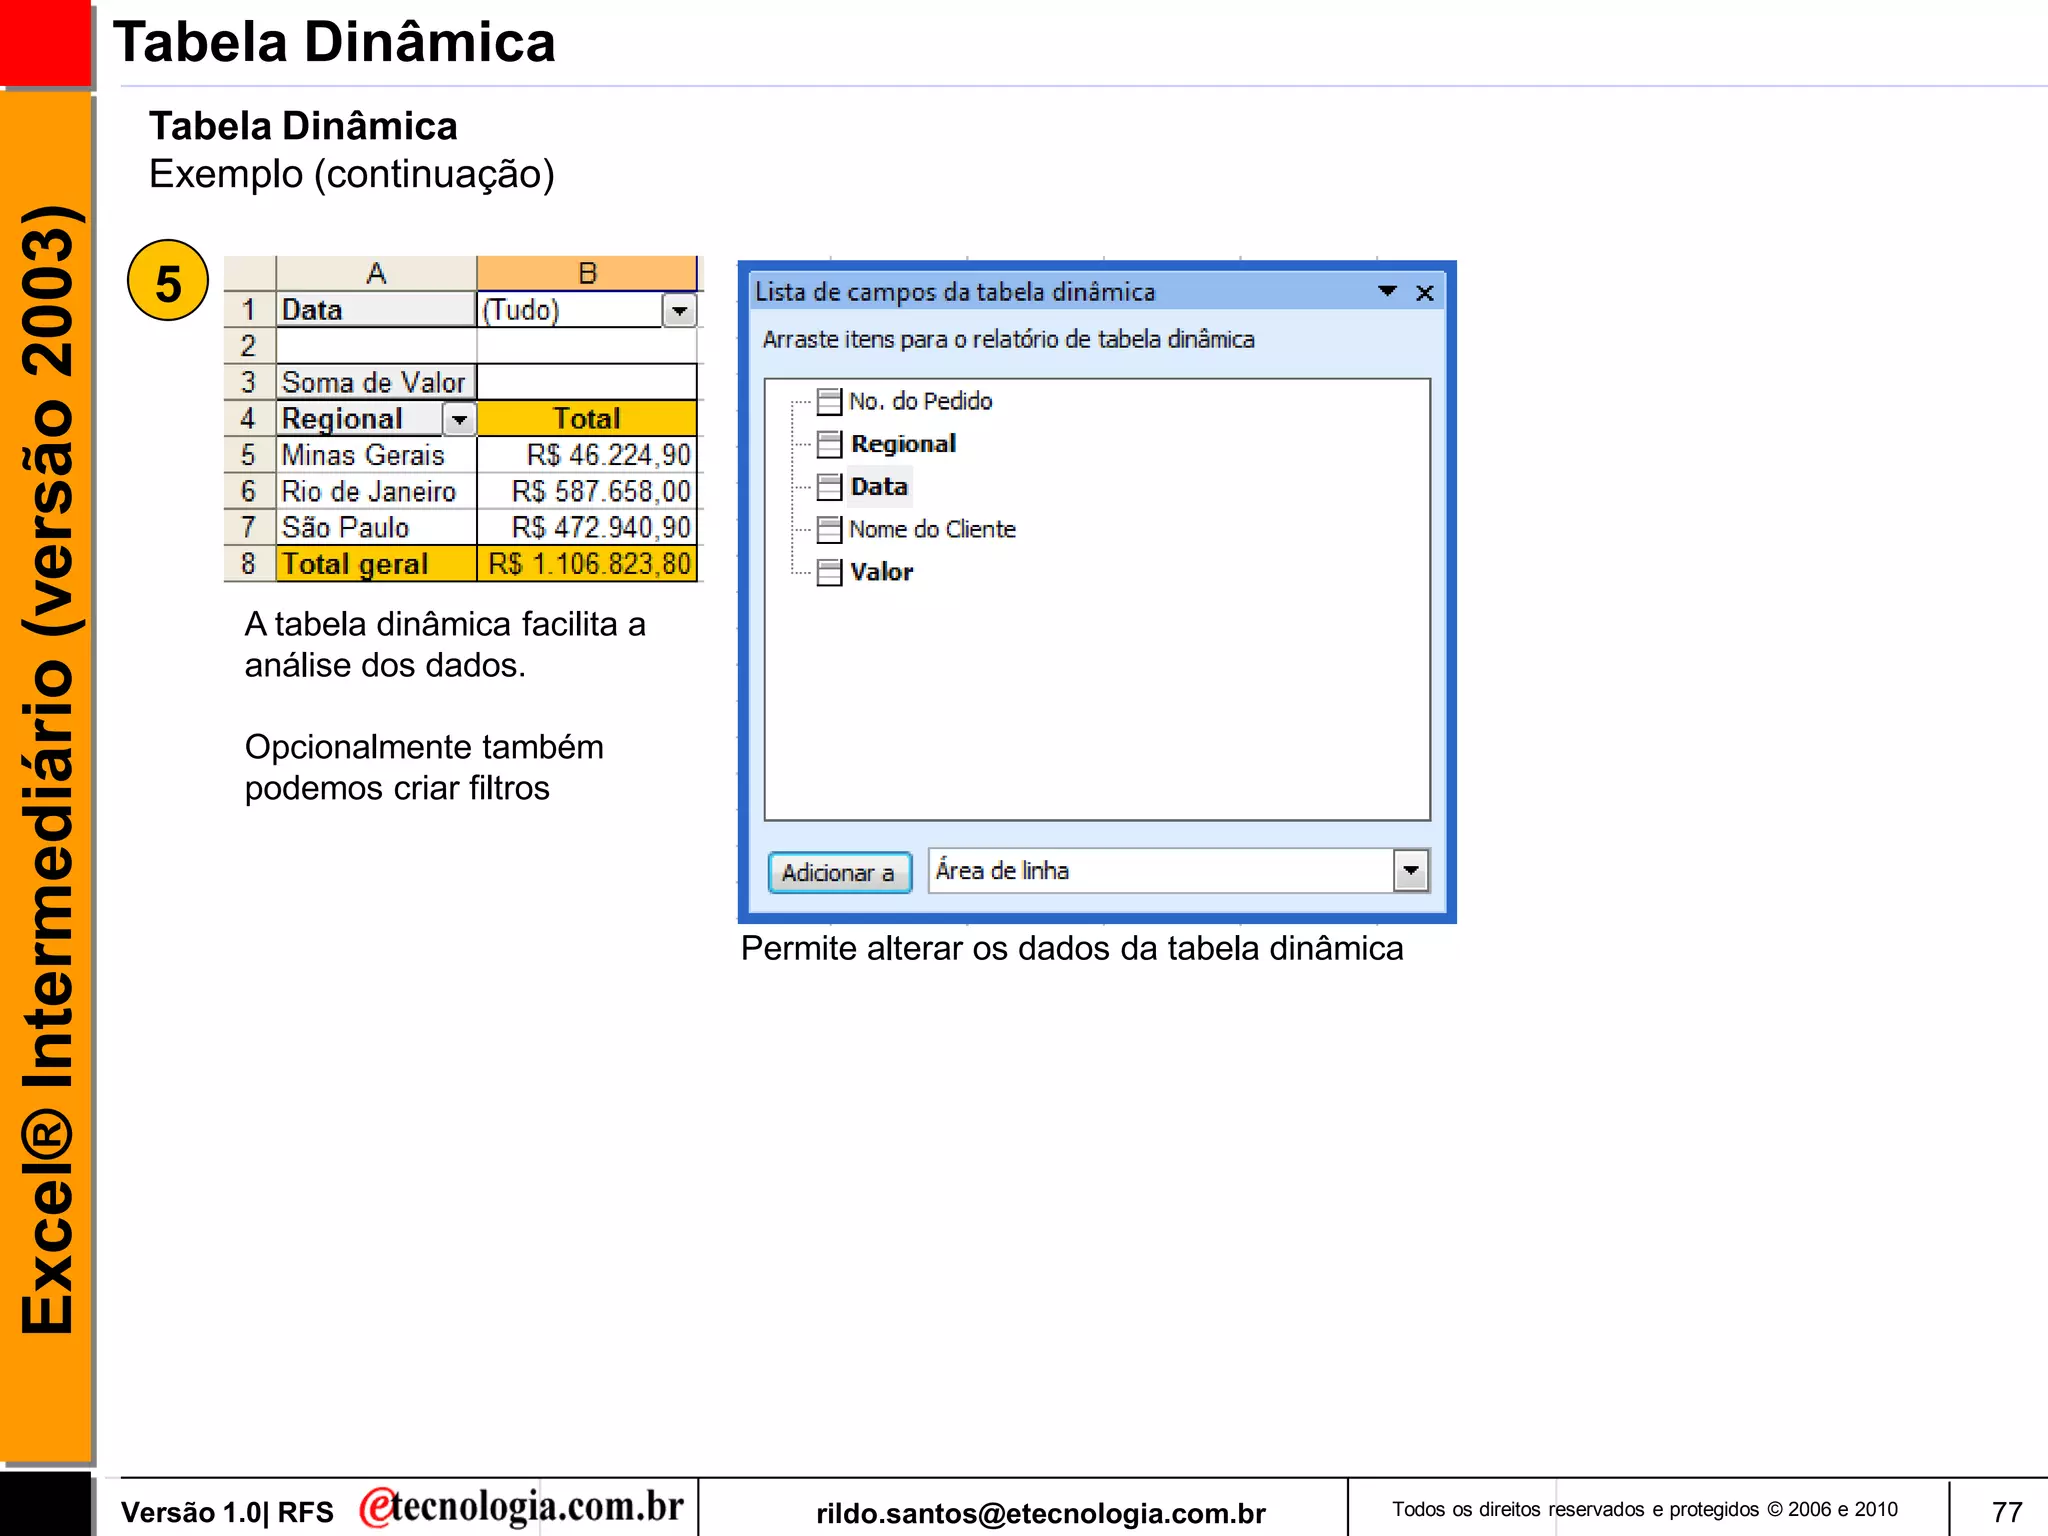
Task: Select row 1 header
Action: [249, 310]
